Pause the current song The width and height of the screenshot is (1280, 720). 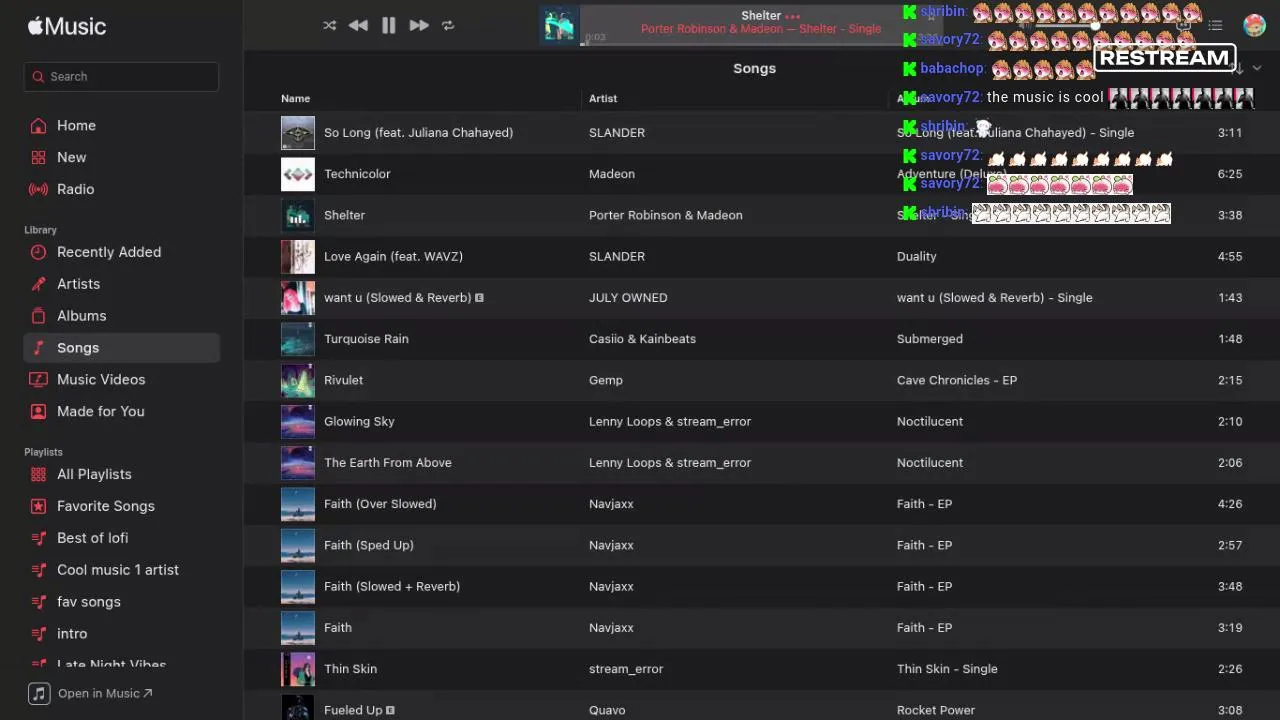389,26
